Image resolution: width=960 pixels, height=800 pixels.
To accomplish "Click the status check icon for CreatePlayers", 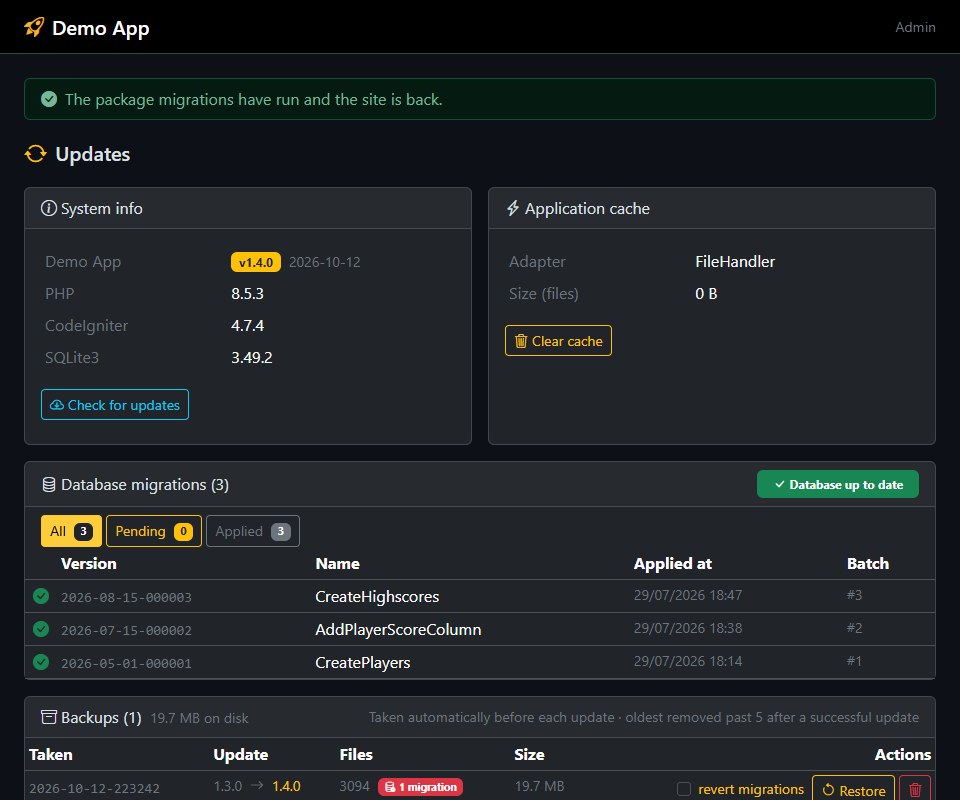I will 41,662.
